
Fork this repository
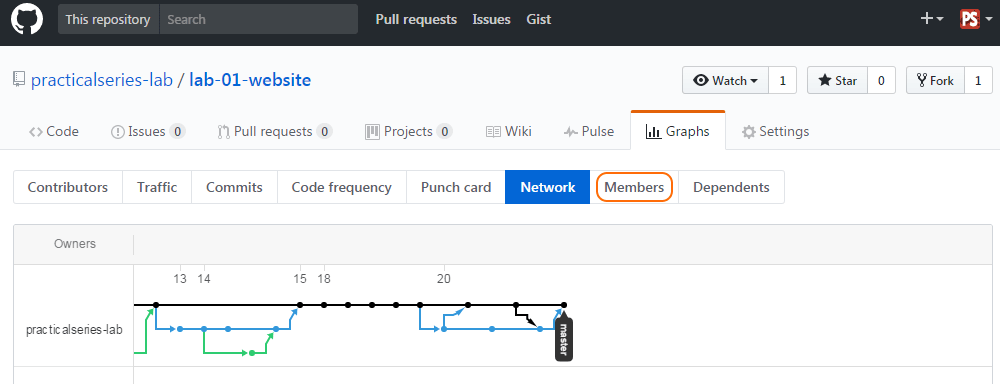[935, 80]
